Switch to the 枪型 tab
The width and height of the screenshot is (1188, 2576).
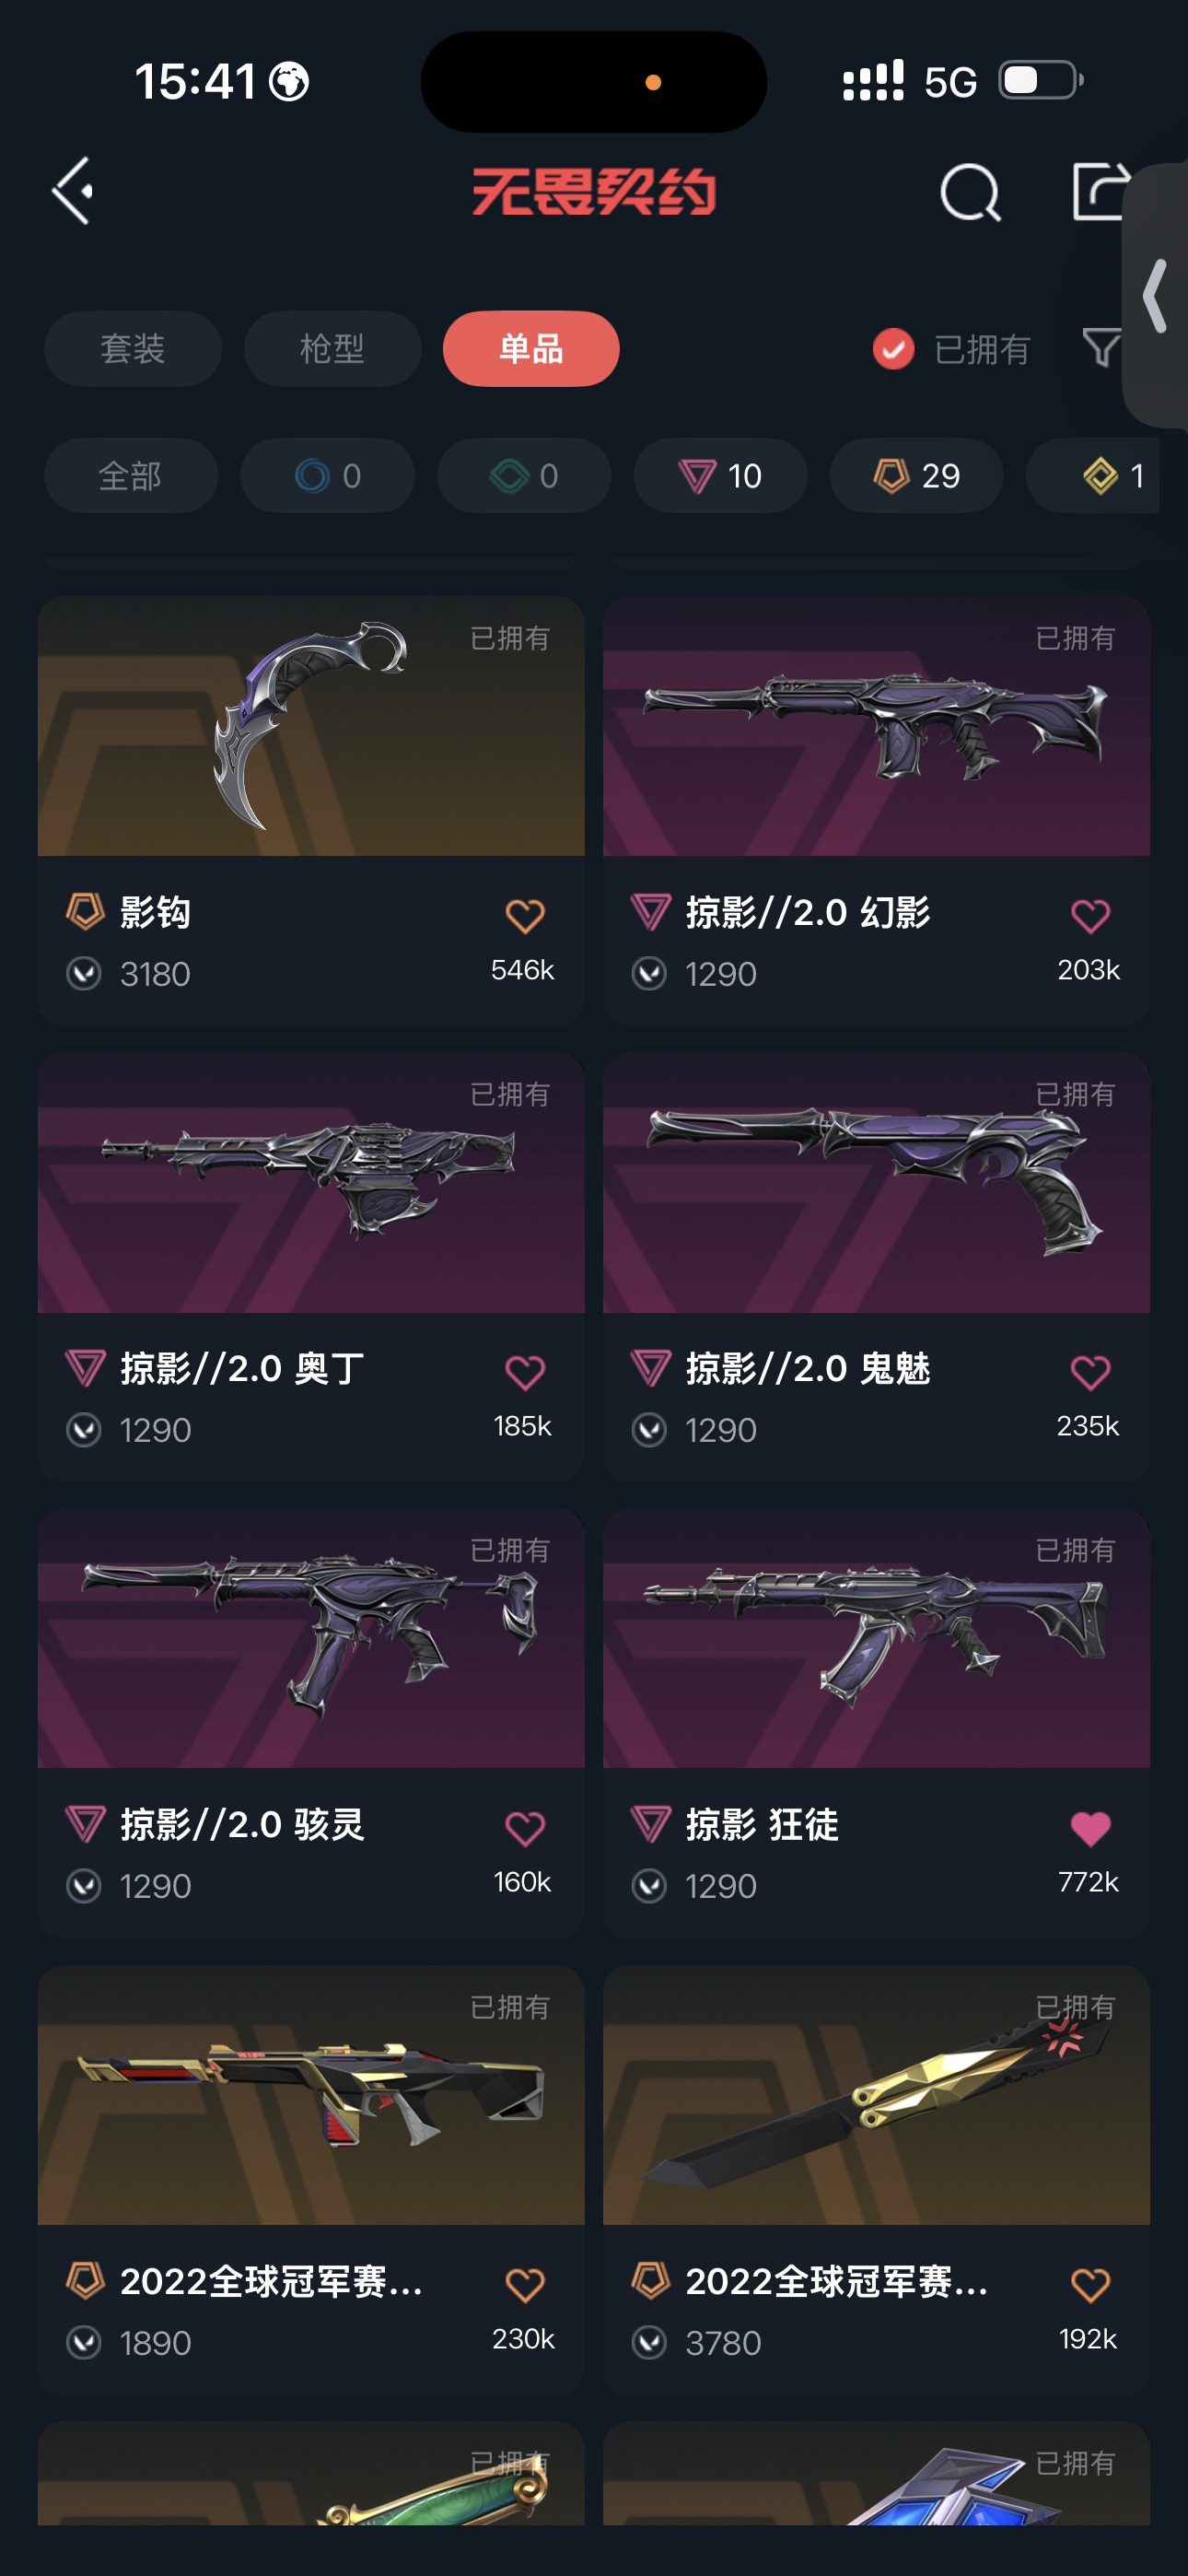[x=332, y=349]
